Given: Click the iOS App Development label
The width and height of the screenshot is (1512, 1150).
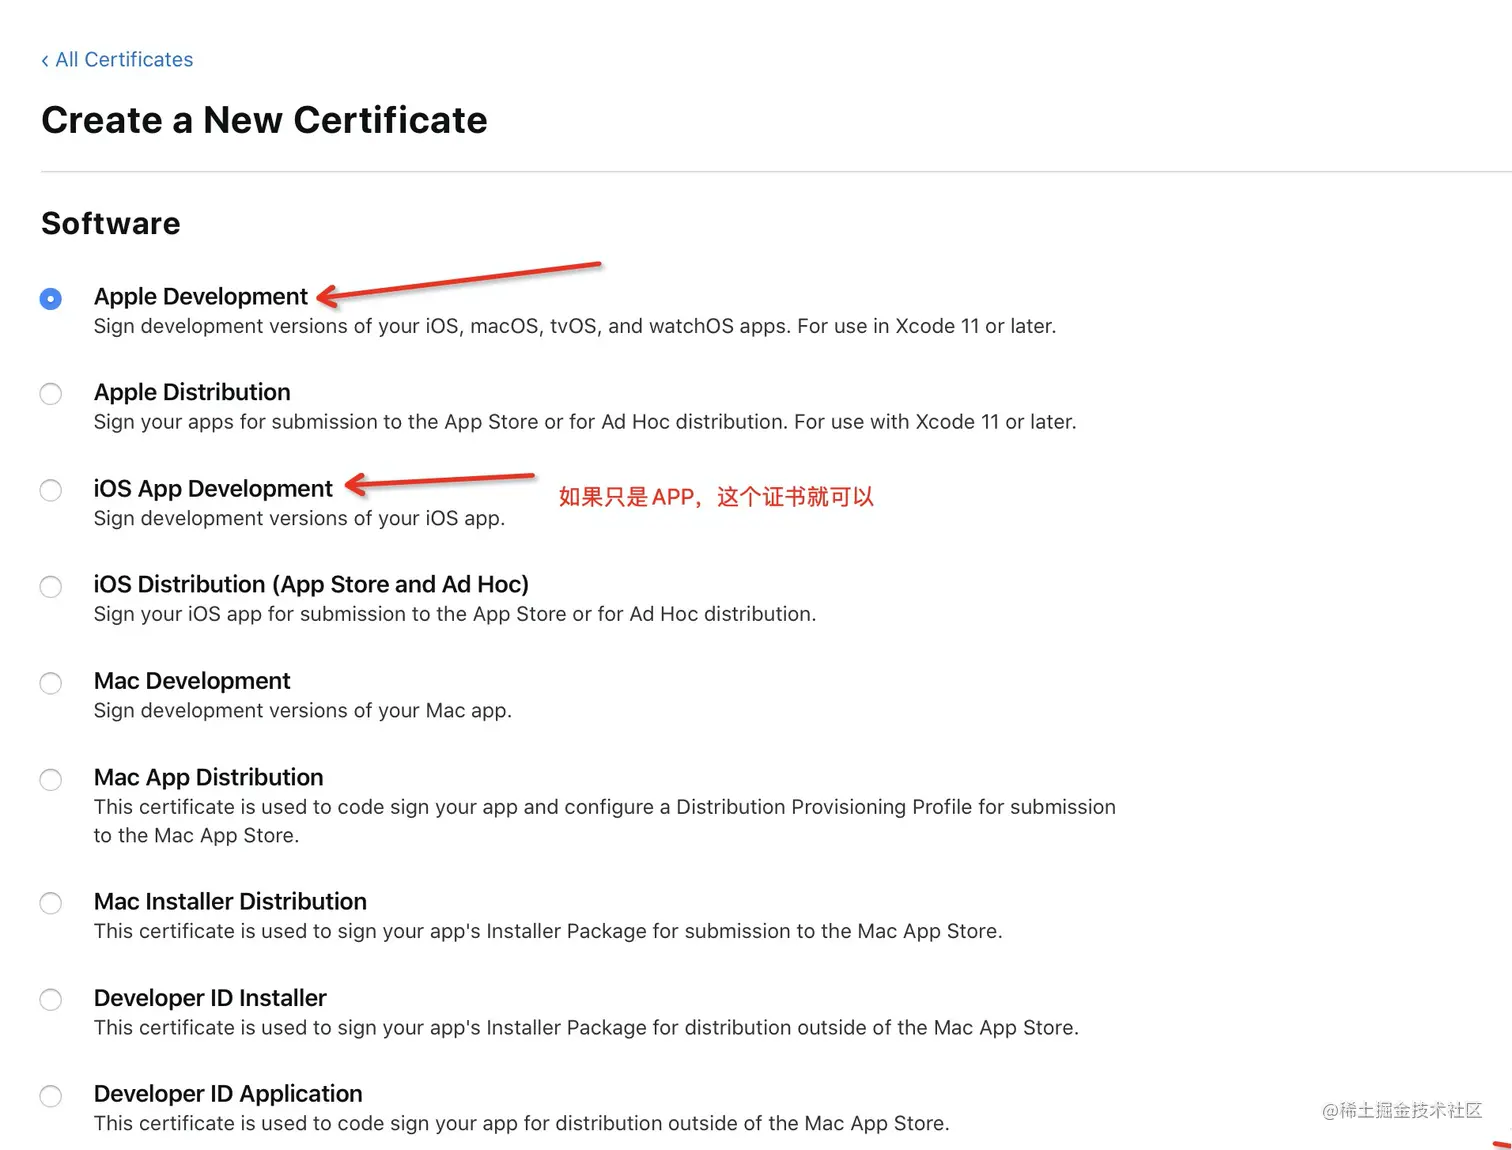Looking at the screenshot, I should 213,489.
